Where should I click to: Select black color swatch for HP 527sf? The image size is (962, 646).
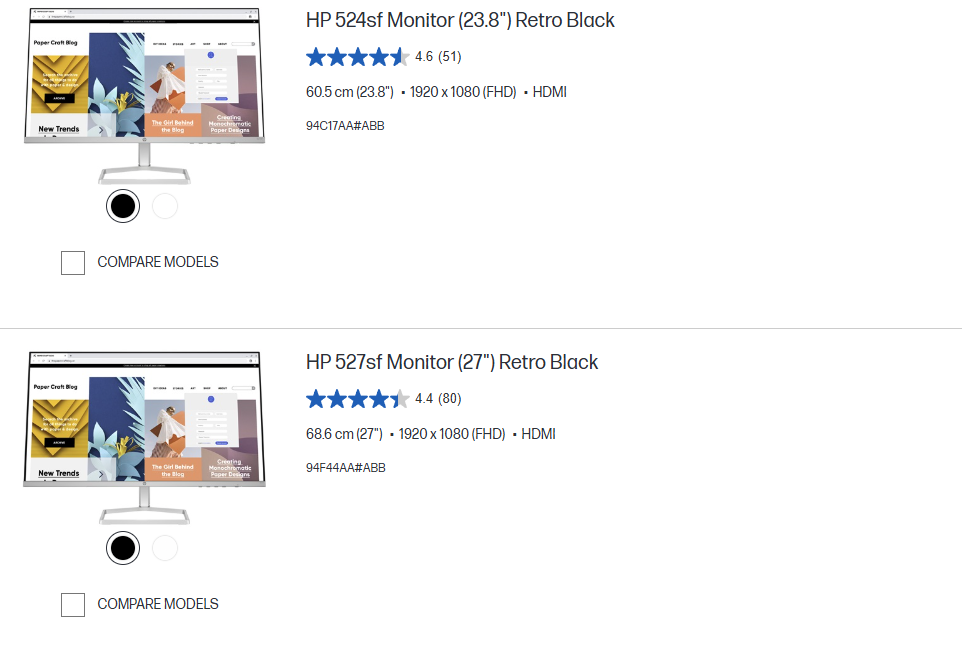tap(123, 548)
